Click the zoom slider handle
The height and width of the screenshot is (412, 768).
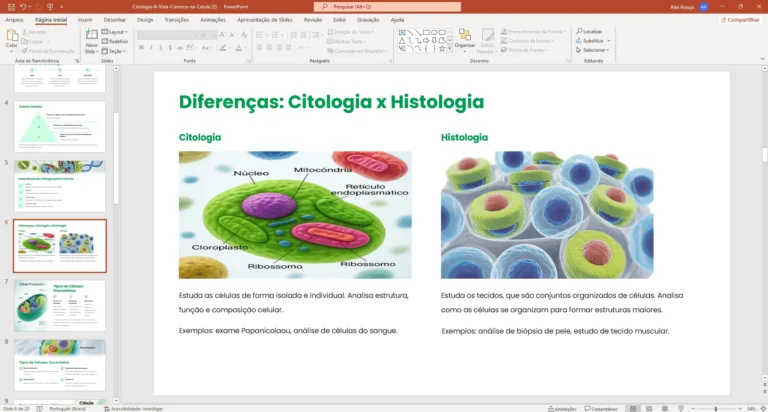716,409
